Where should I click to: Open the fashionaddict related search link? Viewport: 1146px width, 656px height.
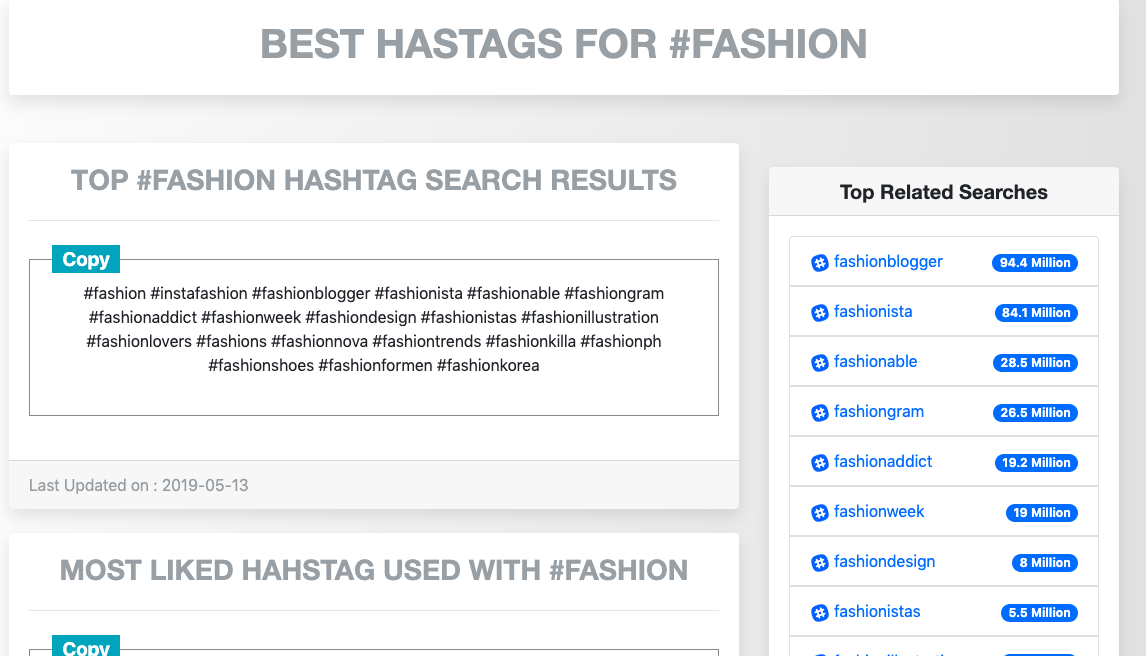point(883,462)
